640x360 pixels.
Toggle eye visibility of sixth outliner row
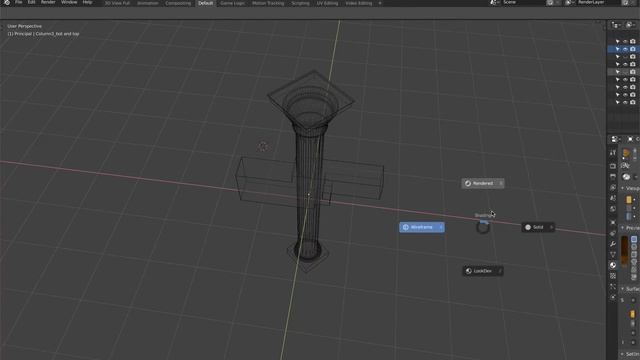click(625, 80)
